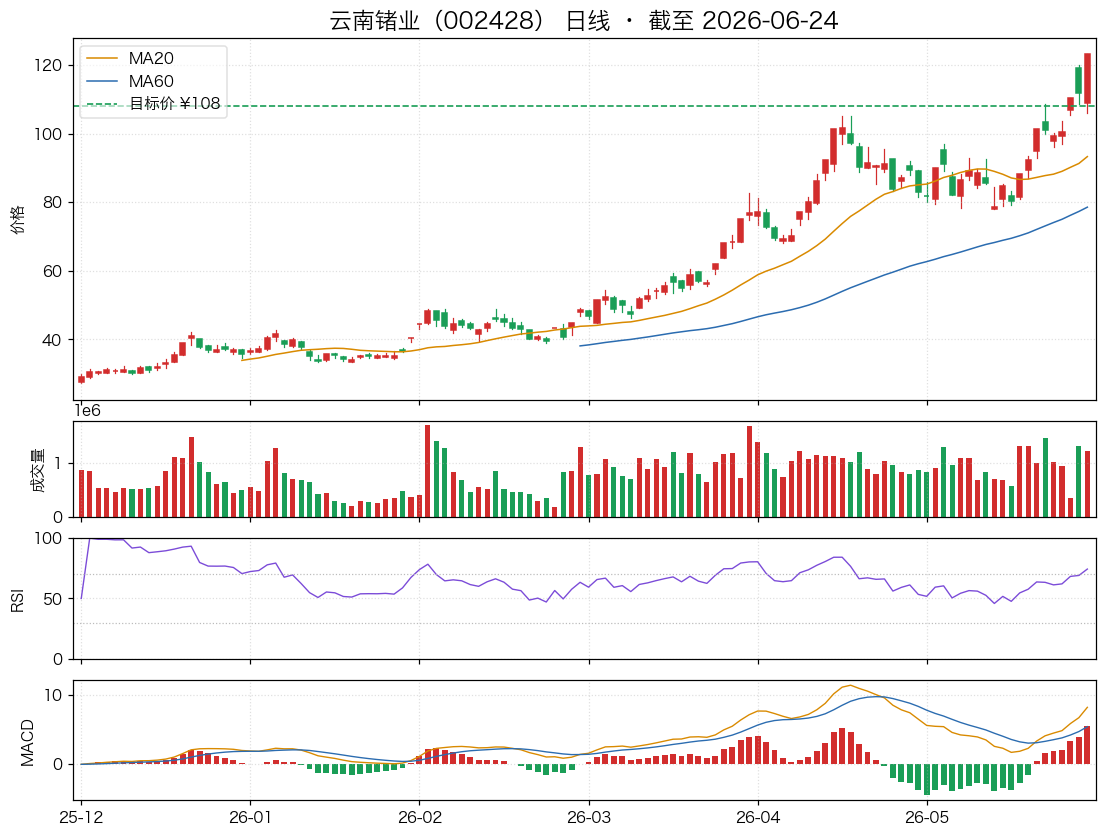Screen dimensions: 1106x837
Task: Select the MA20 legend entry
Action: coord(151,59)
